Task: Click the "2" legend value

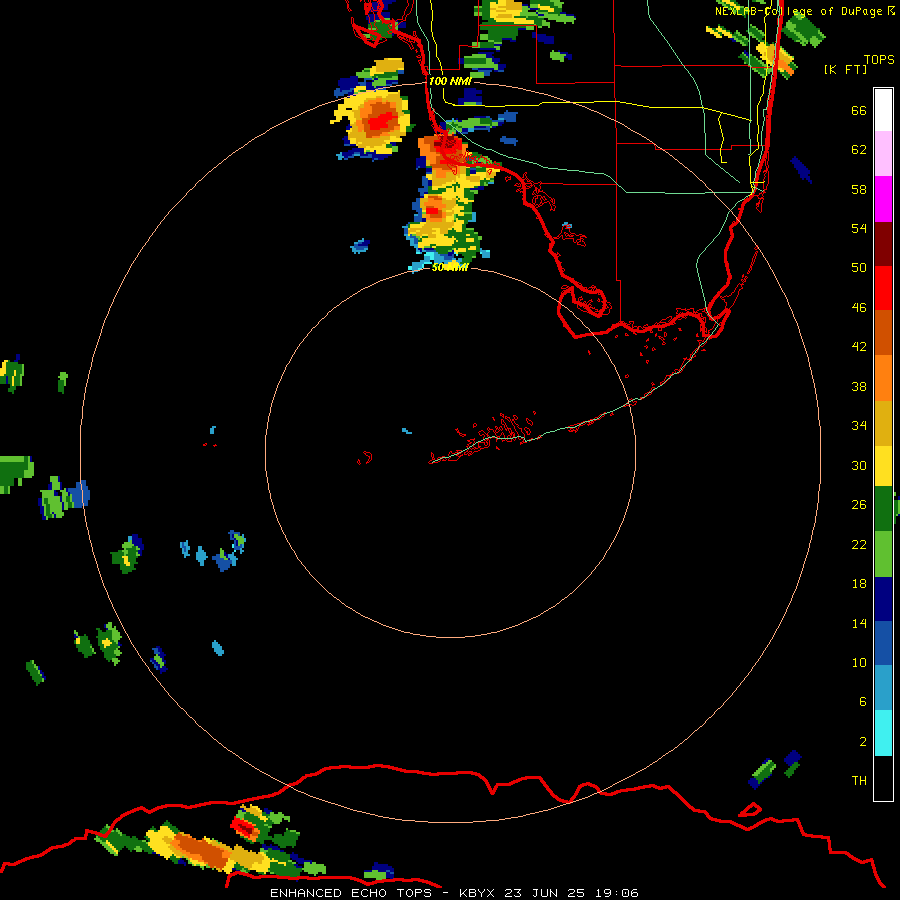Action: point(863,742)
